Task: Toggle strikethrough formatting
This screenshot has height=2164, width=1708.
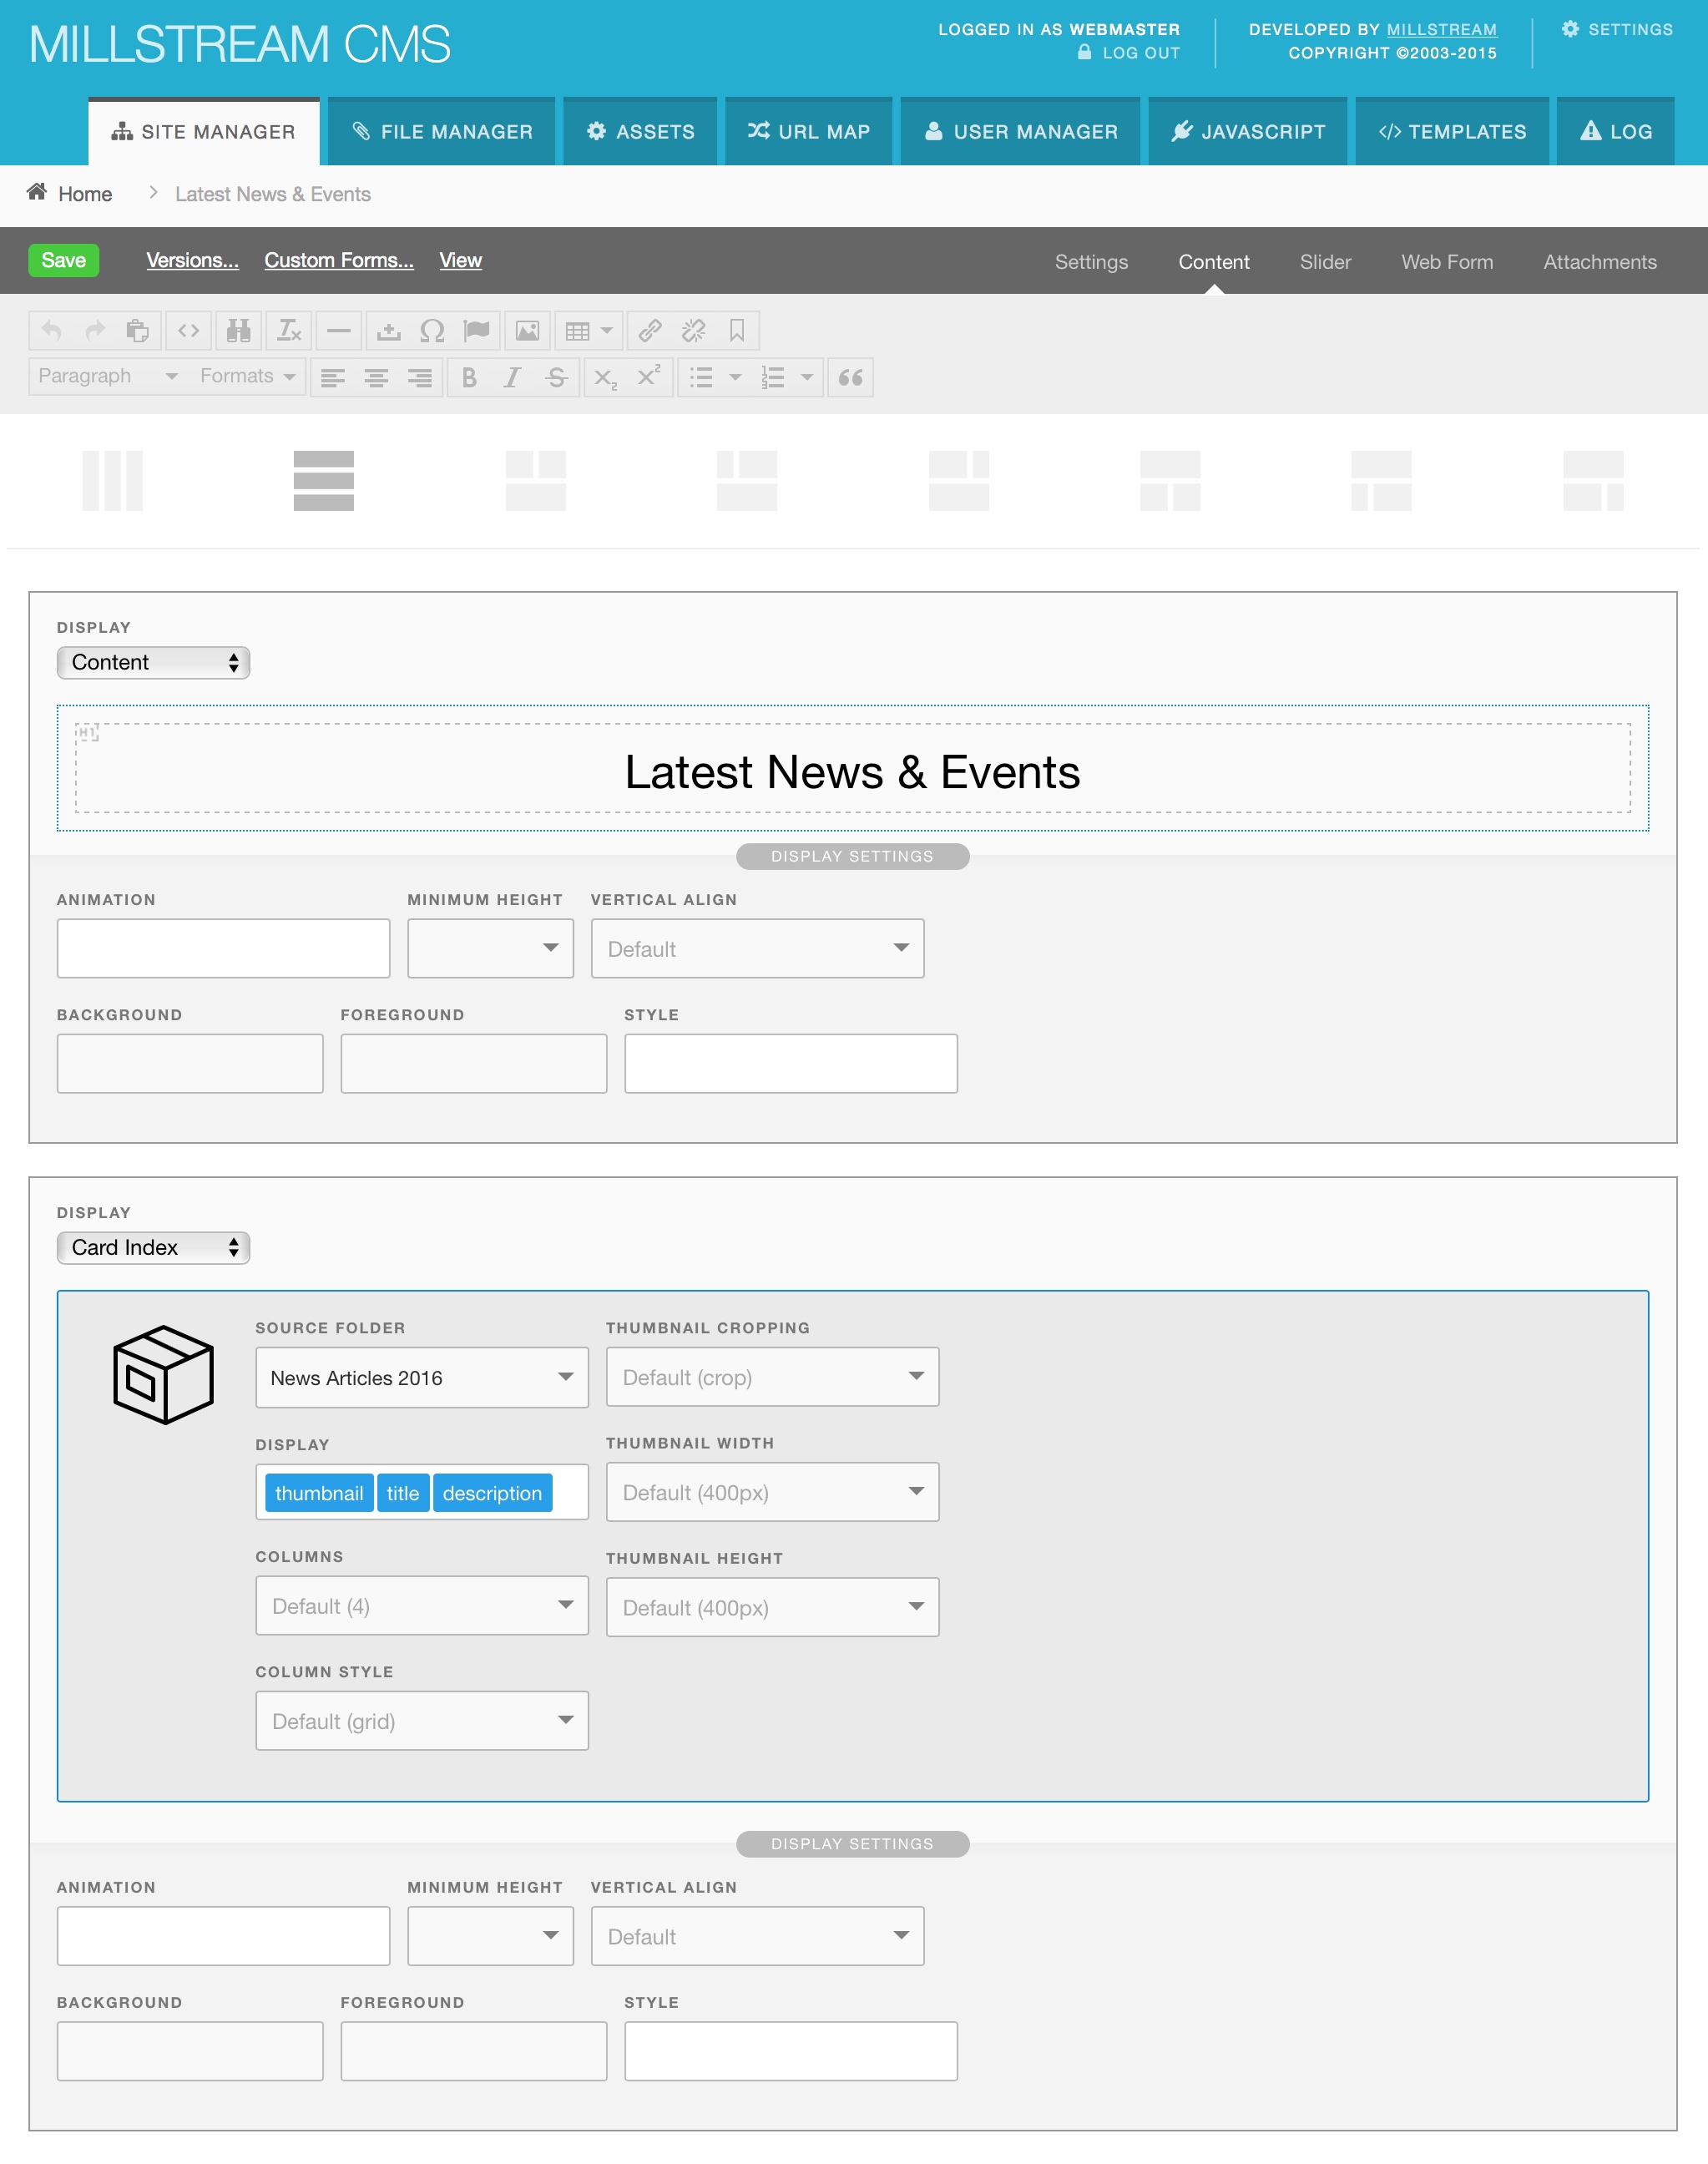Action: pos(556,378)
